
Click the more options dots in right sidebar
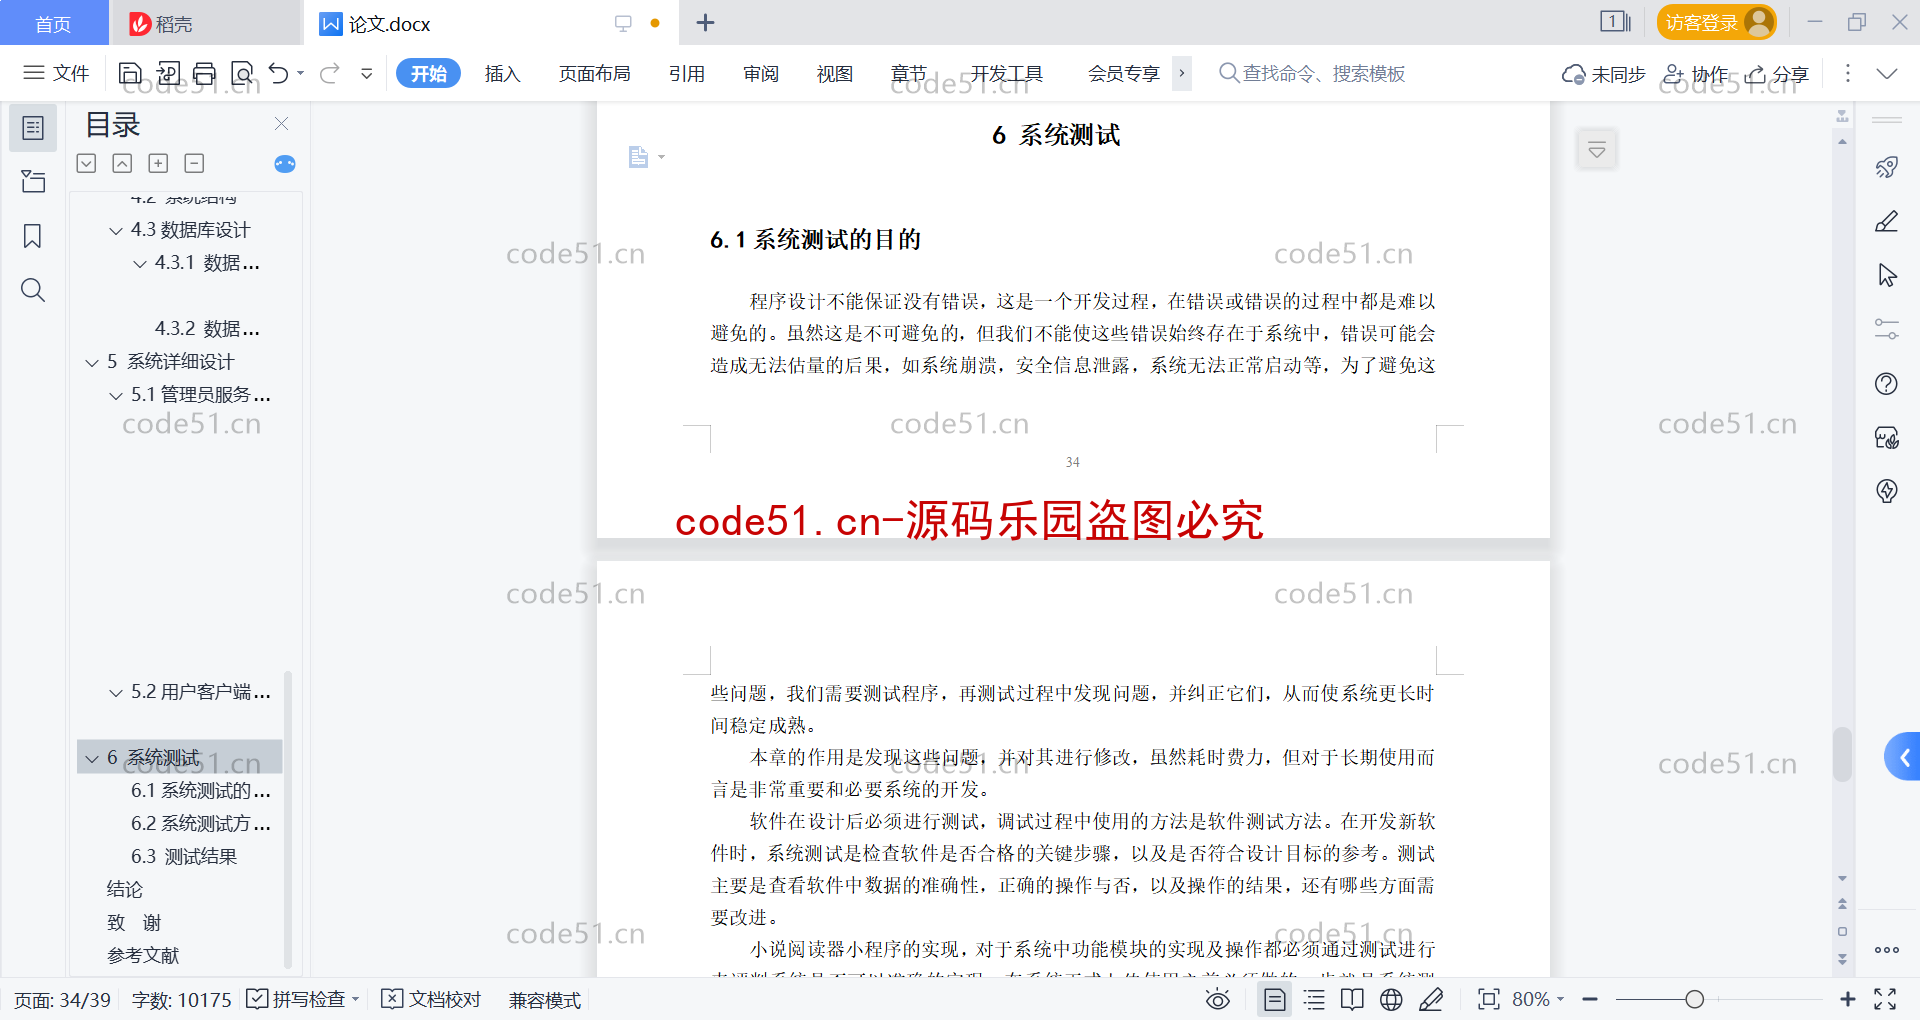1887,950
